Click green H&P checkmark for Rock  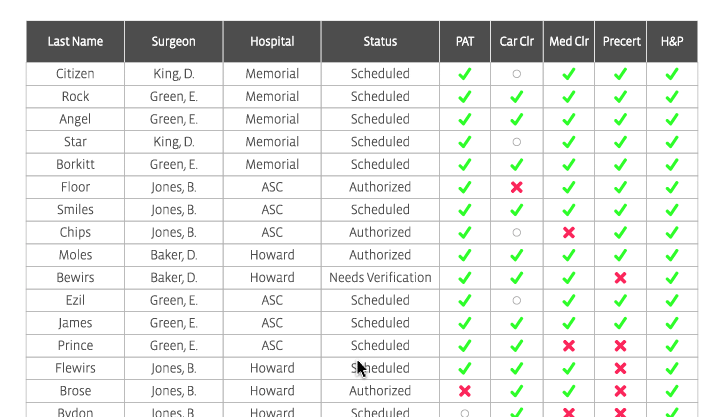pyautogui.click(x=672, y=97)
